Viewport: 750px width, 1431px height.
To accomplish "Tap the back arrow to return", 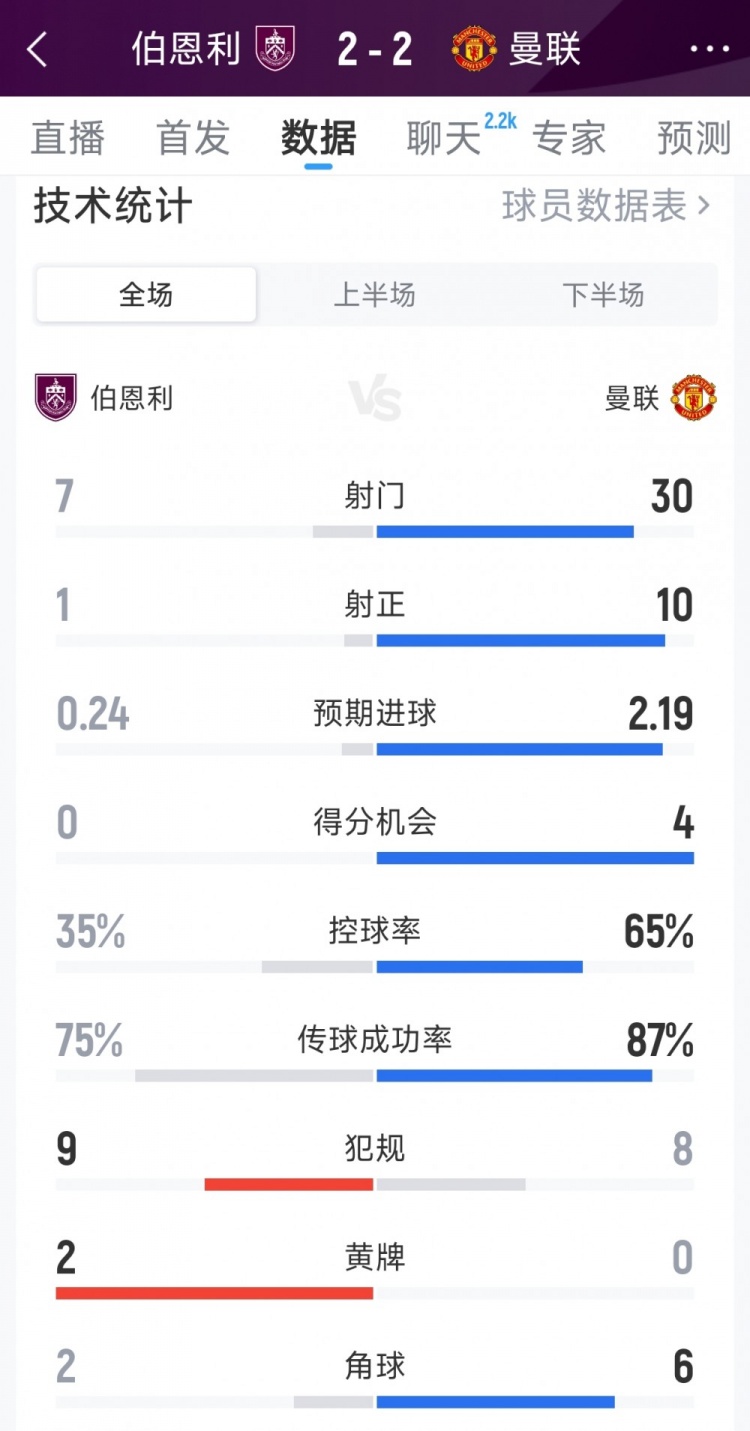I will tap(38, 49).
